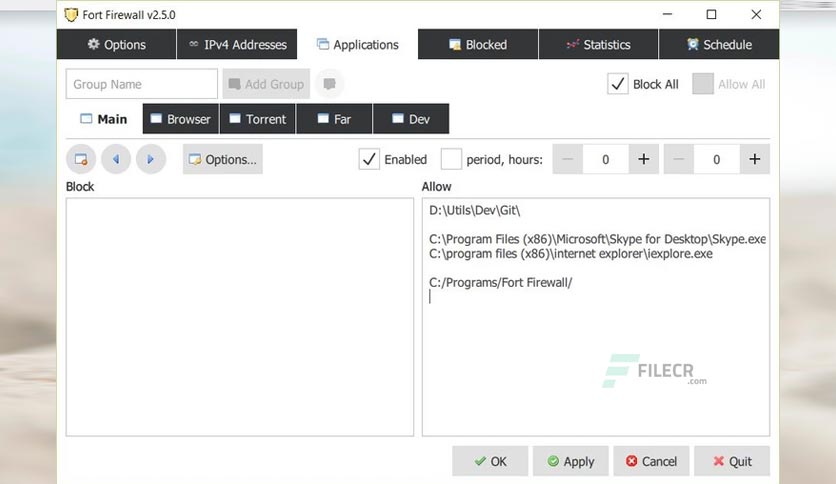The width and height of the screenshot is (836, 484).
Task: Click the speech-bubble icon beside Add Group
Action: pyautogui.click(x=329, y=84)
